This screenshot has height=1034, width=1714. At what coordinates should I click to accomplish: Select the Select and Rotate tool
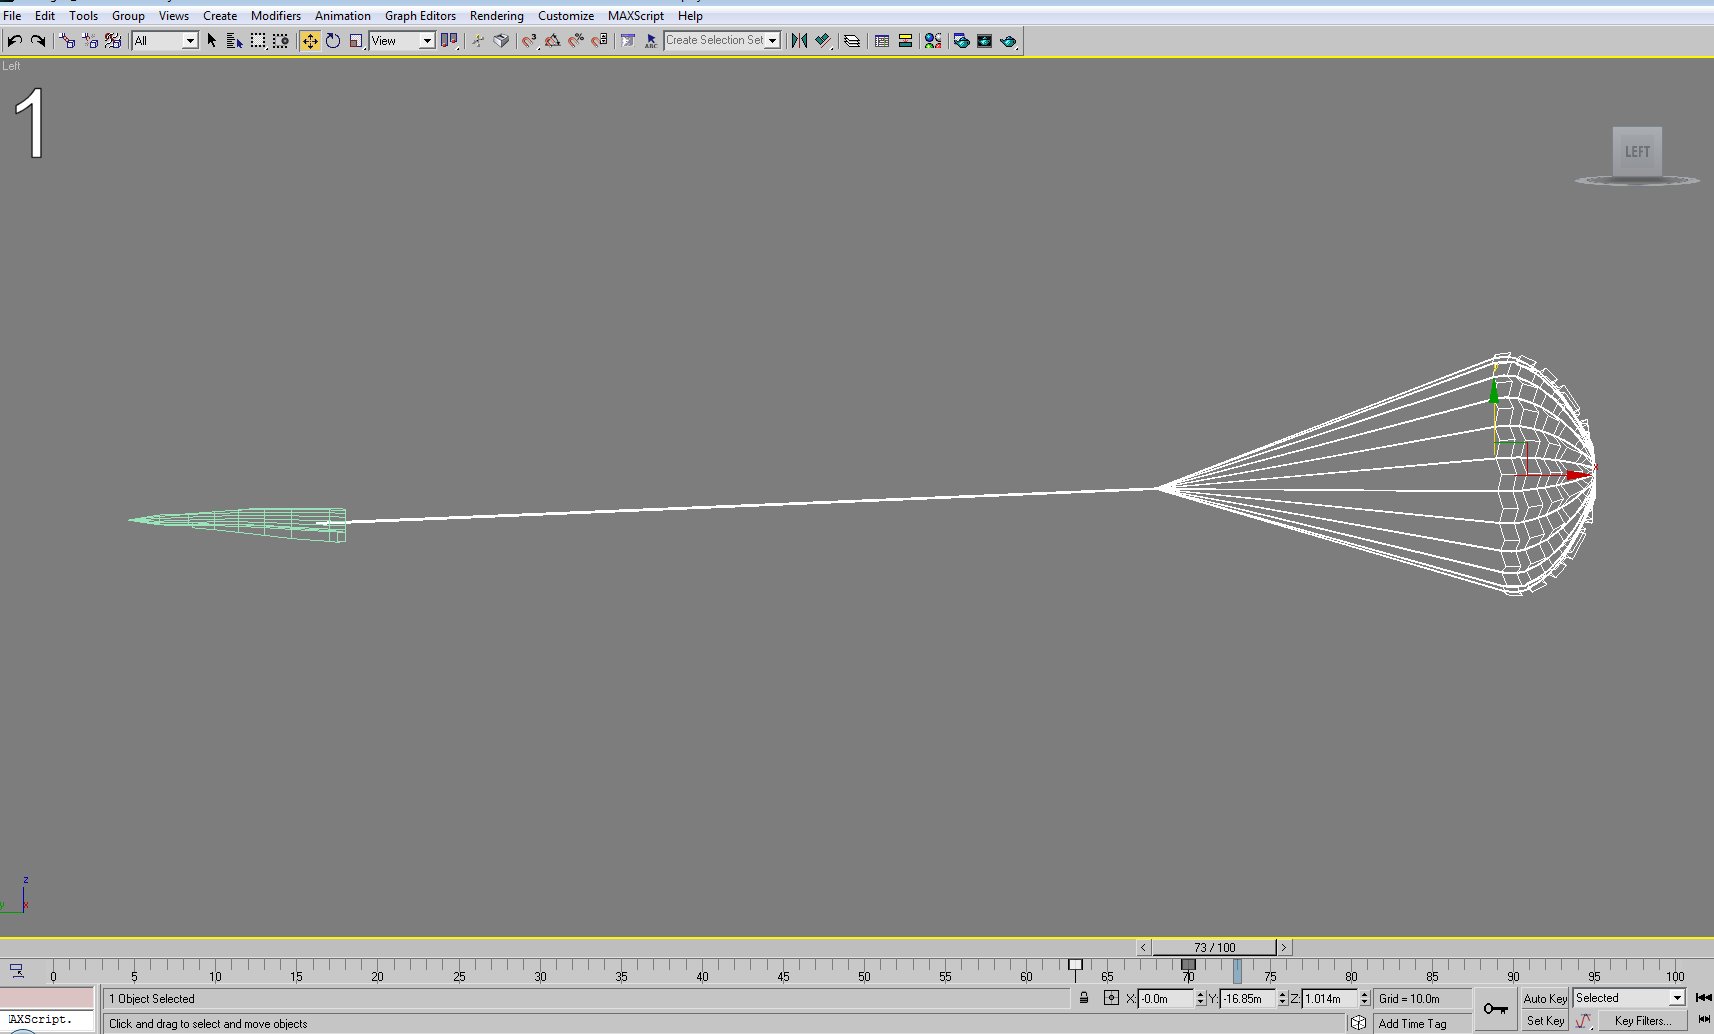click(x=333, y=41)
